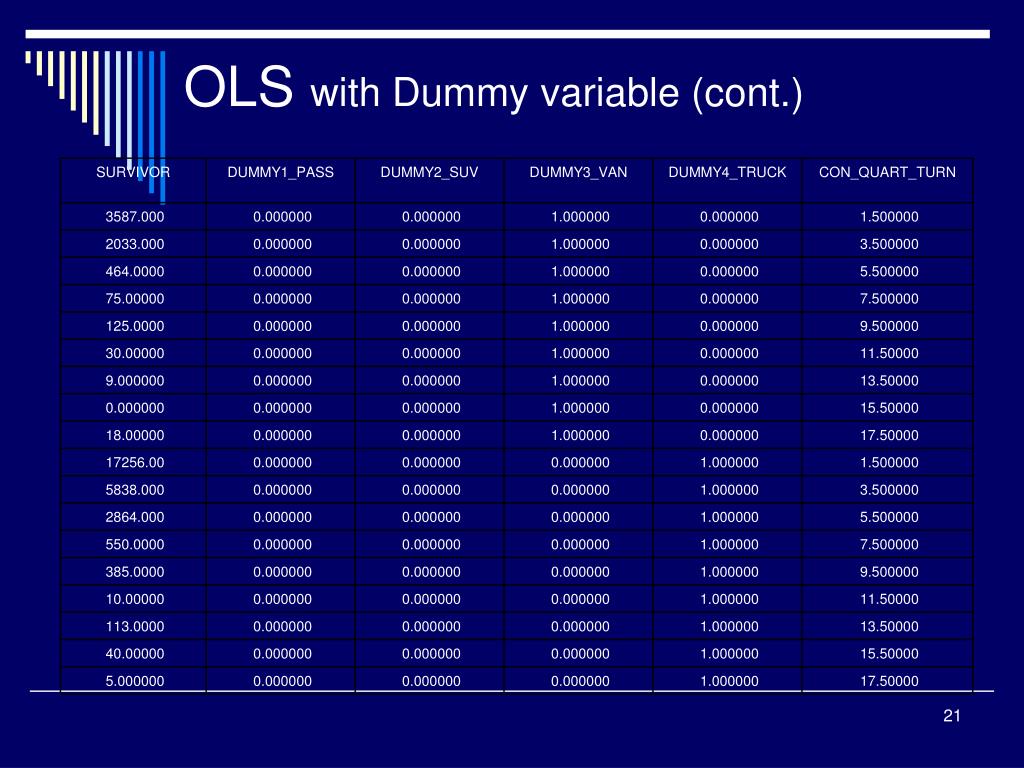This screenshot has width=1024, height=768.
Task: Select the DUMMY4_TRUCK column header
Action: [x=728, y=172]
